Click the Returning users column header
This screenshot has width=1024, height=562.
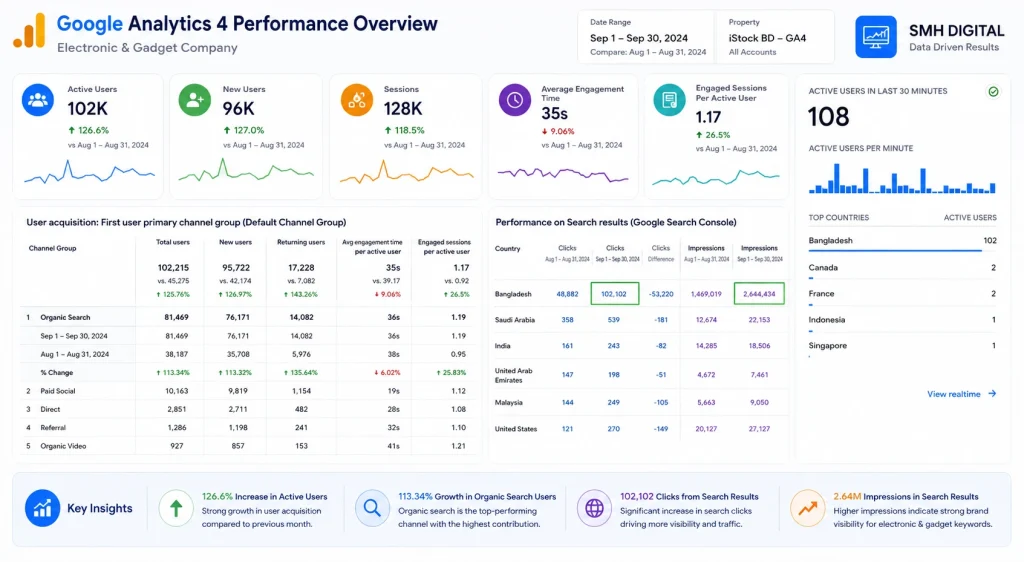[301, 242]
